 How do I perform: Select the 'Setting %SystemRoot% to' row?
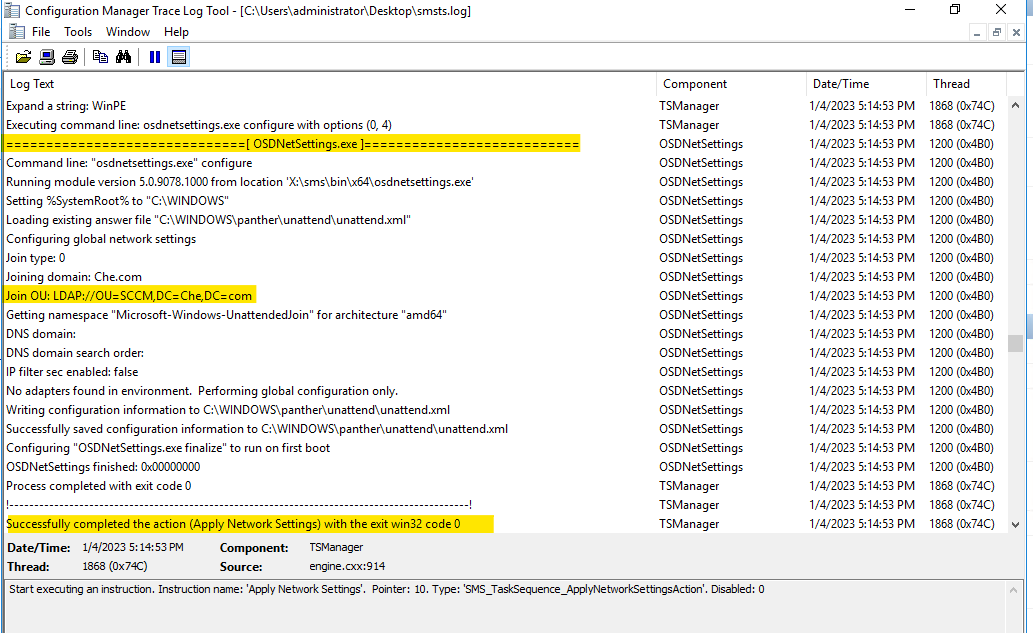pyautogui.click(x=505, y=201)
